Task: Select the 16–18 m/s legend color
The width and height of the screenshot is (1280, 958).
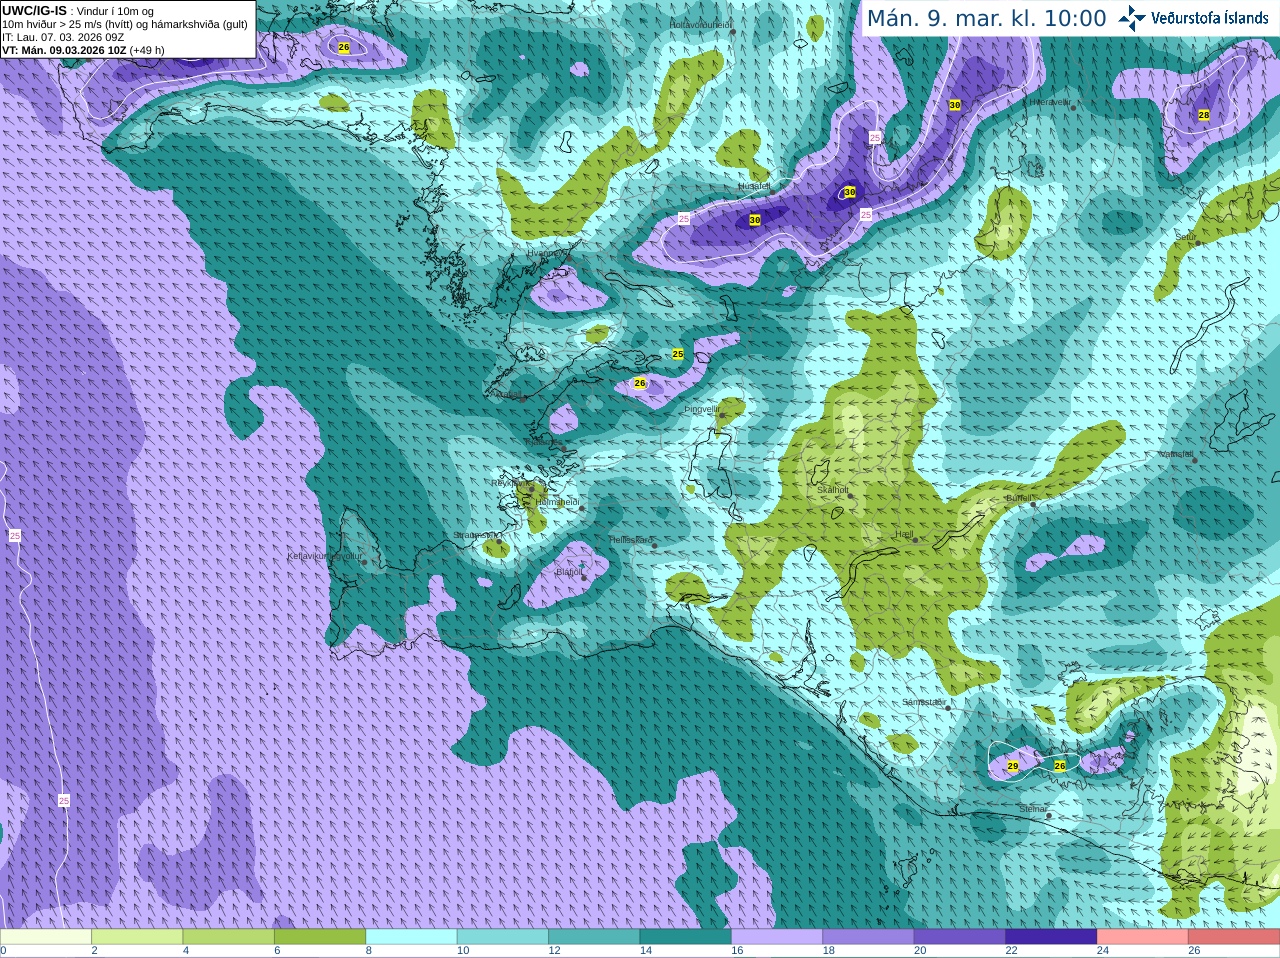Action: (x=777, y=937)
